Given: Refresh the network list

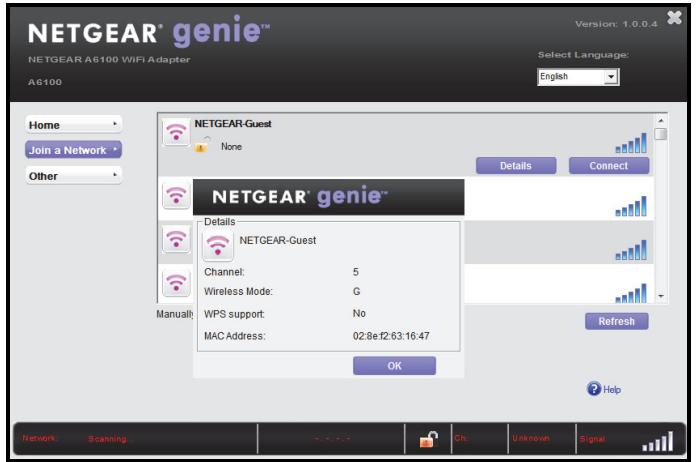Looking at the screenshot, I should point(617,321).
